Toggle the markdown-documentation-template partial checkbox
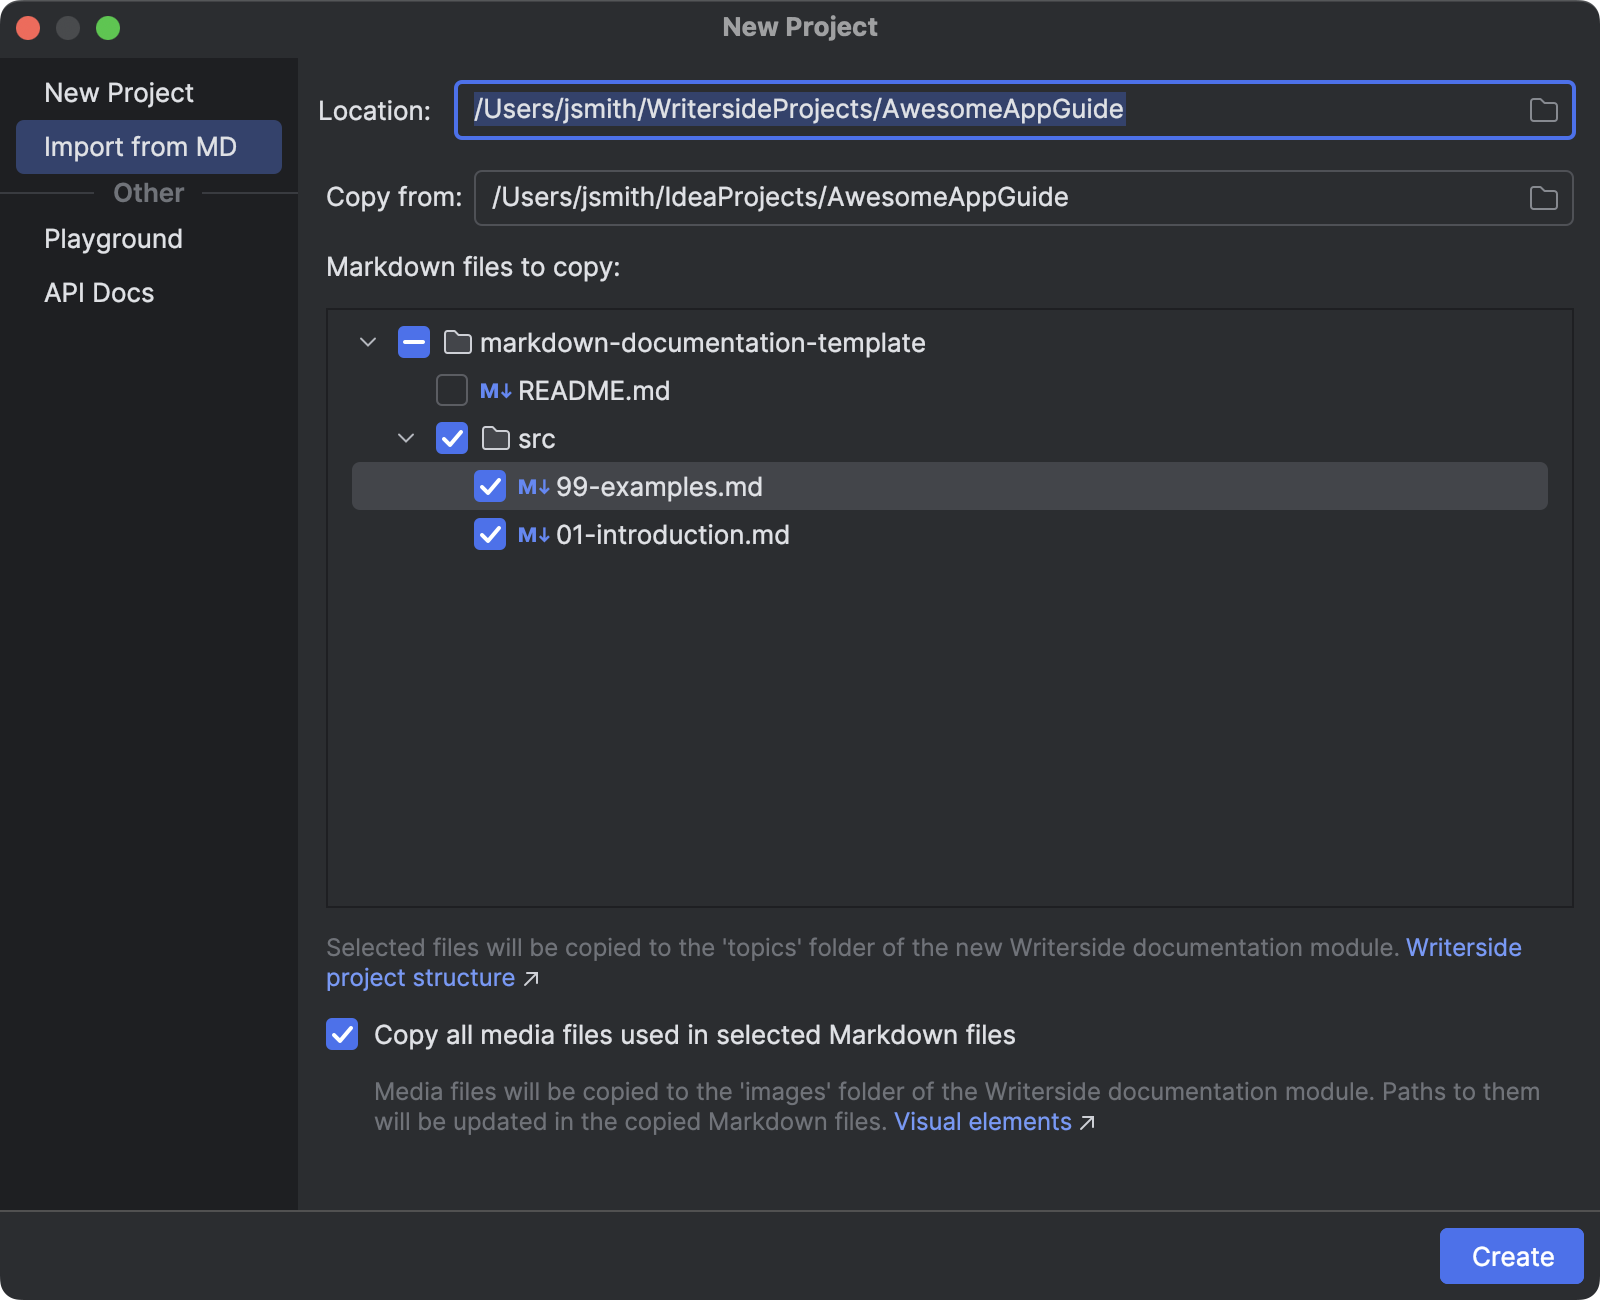 click(x=414, y=343)
